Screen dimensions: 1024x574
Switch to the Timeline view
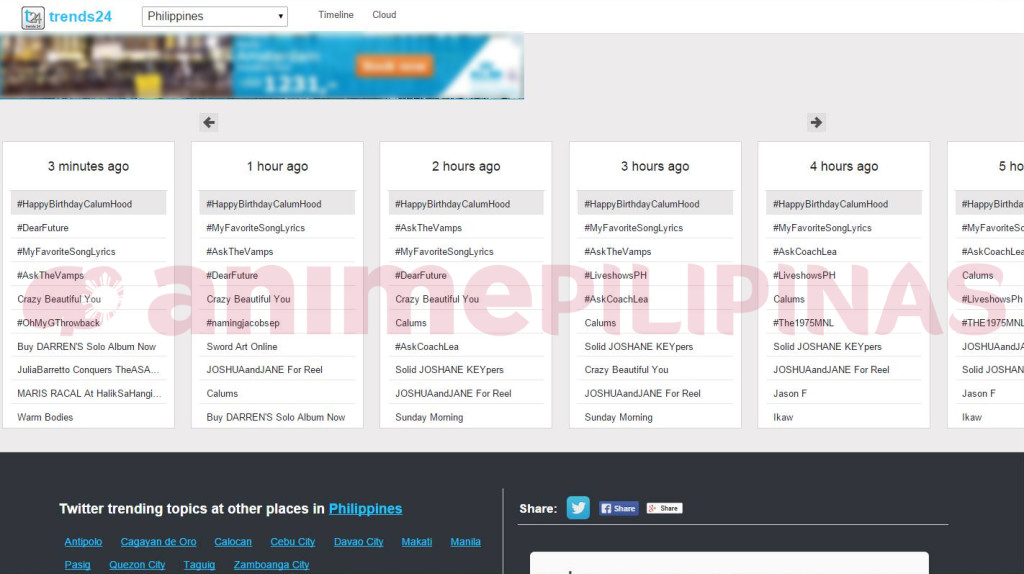pos(336,14)
